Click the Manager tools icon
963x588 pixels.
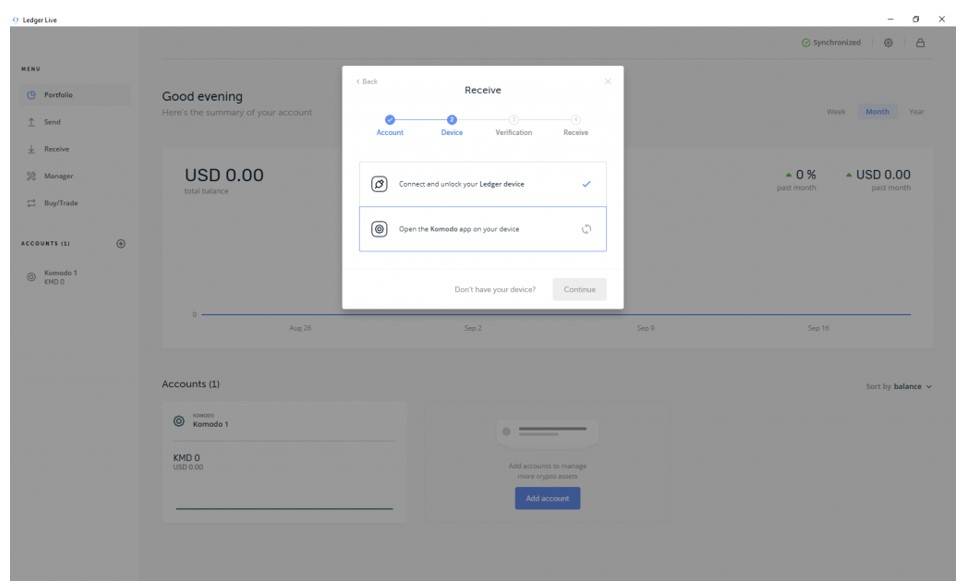tap(31, 176)
